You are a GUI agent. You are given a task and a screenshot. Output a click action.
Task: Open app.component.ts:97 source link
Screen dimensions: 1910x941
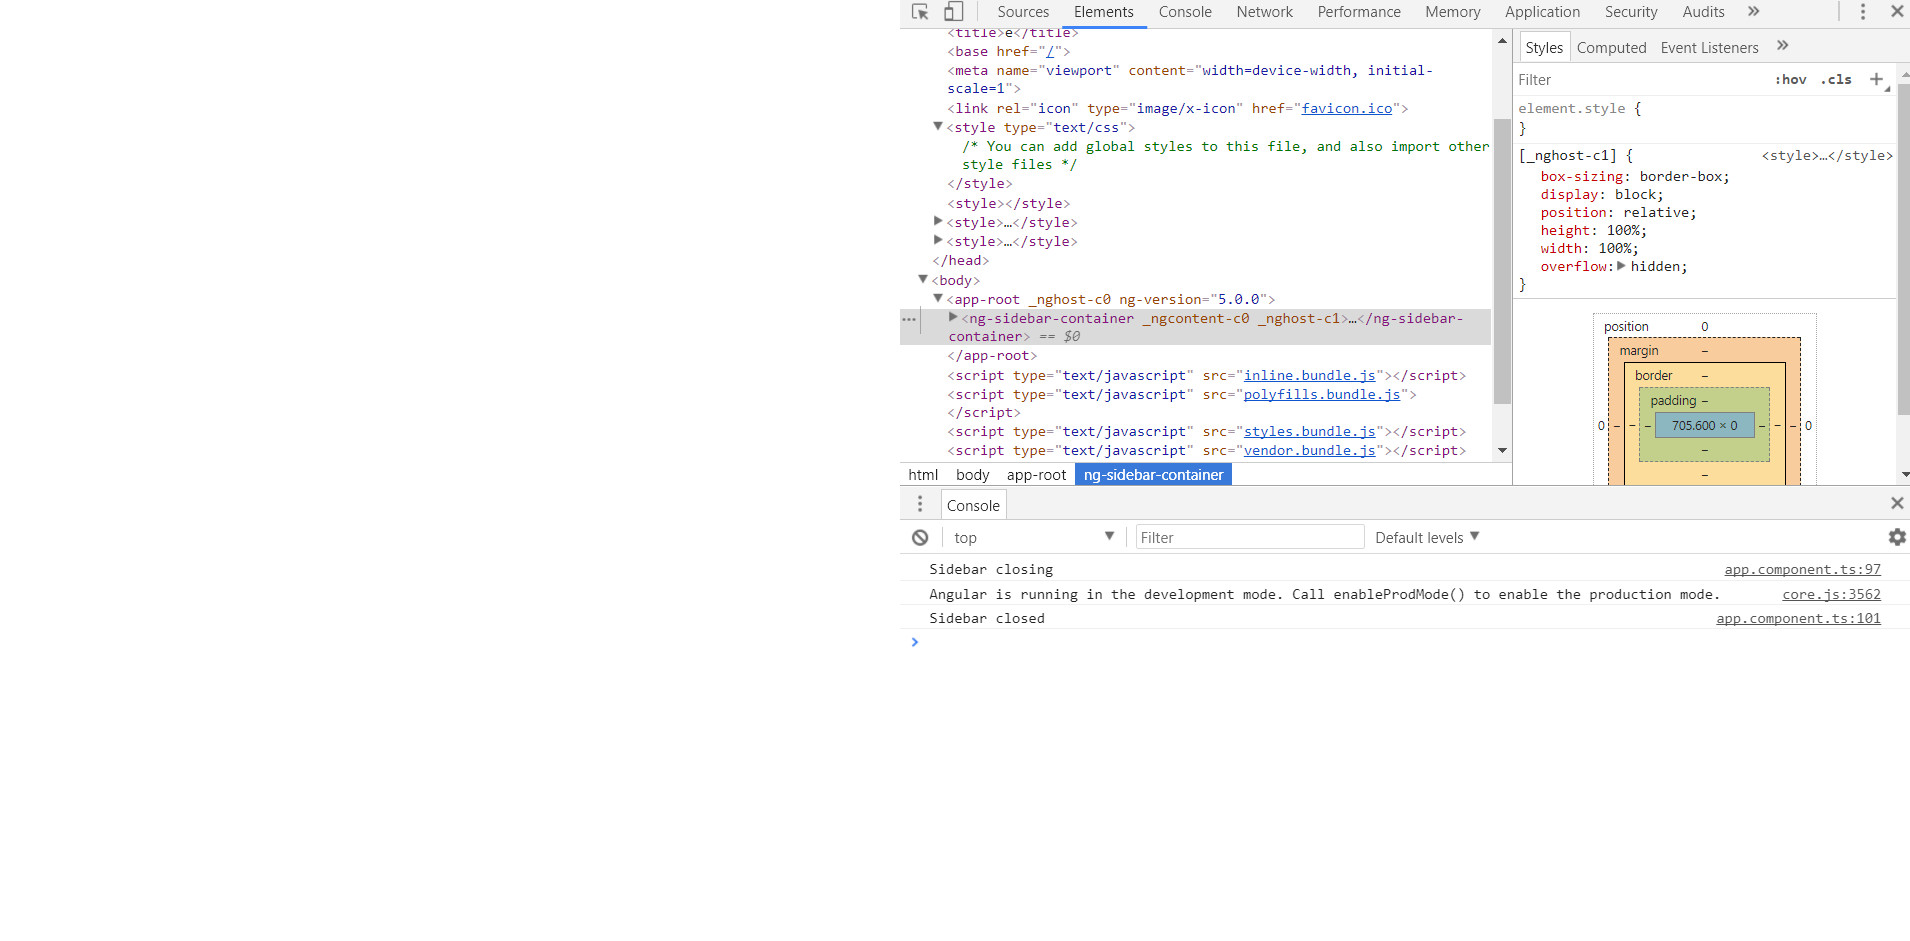pyautogui.click(x=1802, y=568)
